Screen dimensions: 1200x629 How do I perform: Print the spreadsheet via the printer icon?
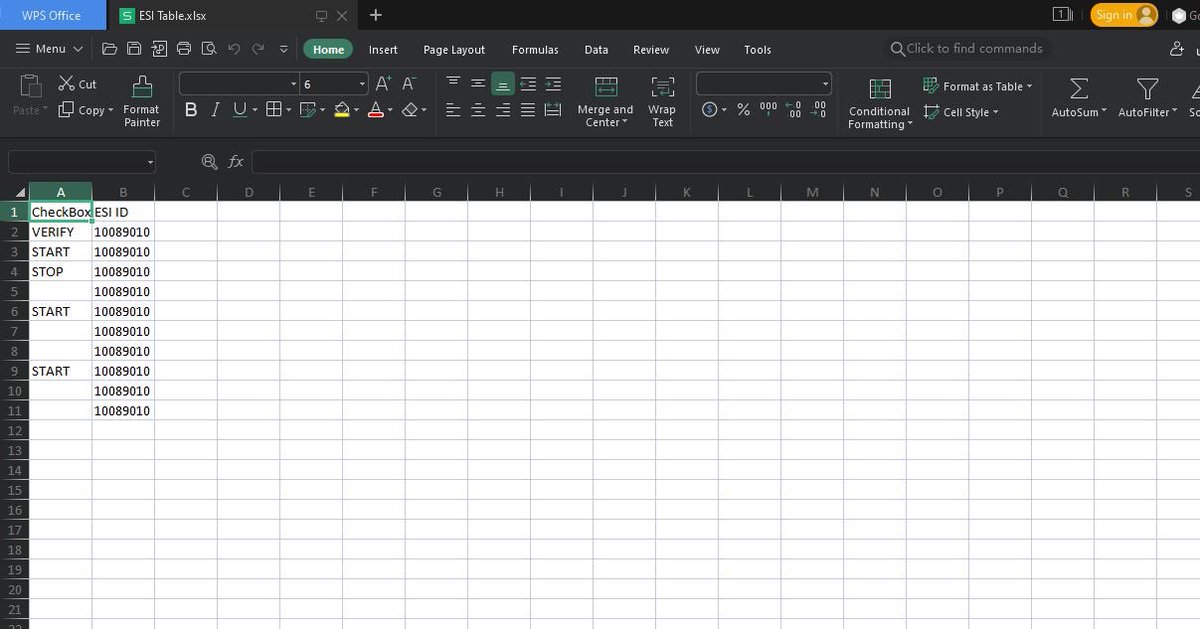[184, 49]
